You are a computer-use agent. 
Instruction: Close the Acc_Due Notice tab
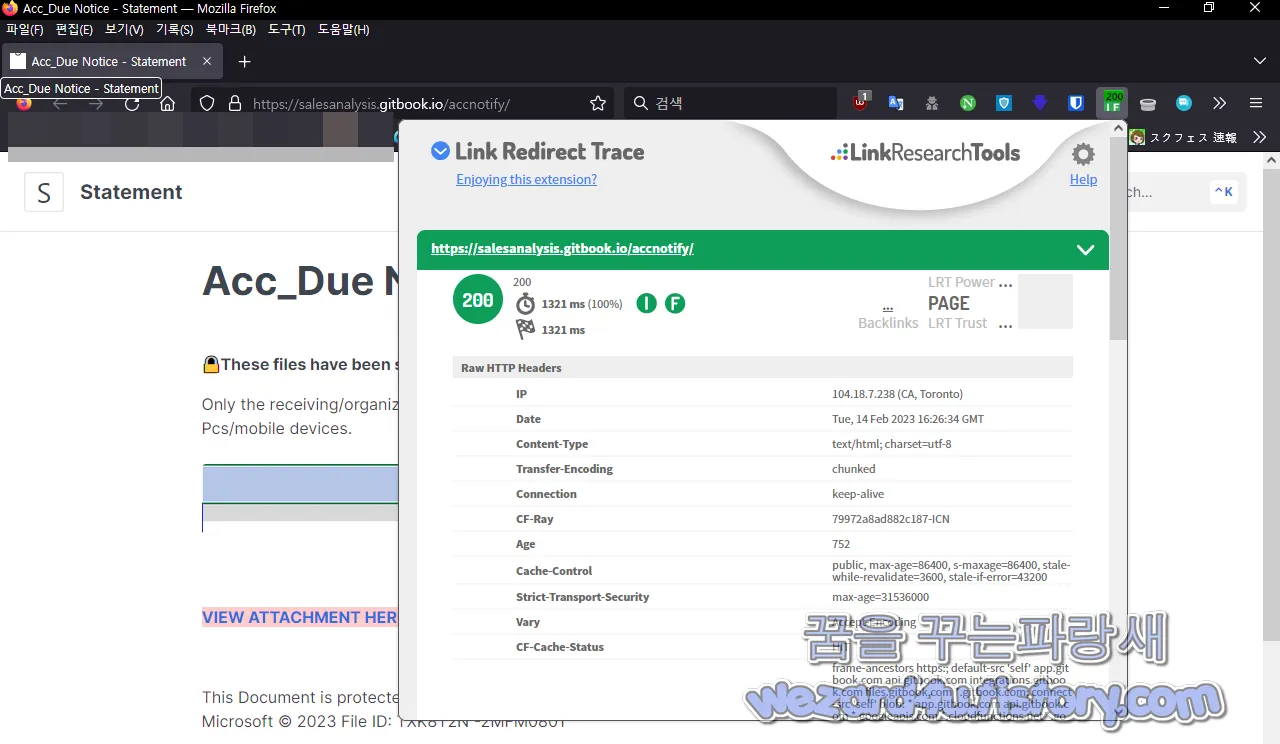click(x=207, y=61)
